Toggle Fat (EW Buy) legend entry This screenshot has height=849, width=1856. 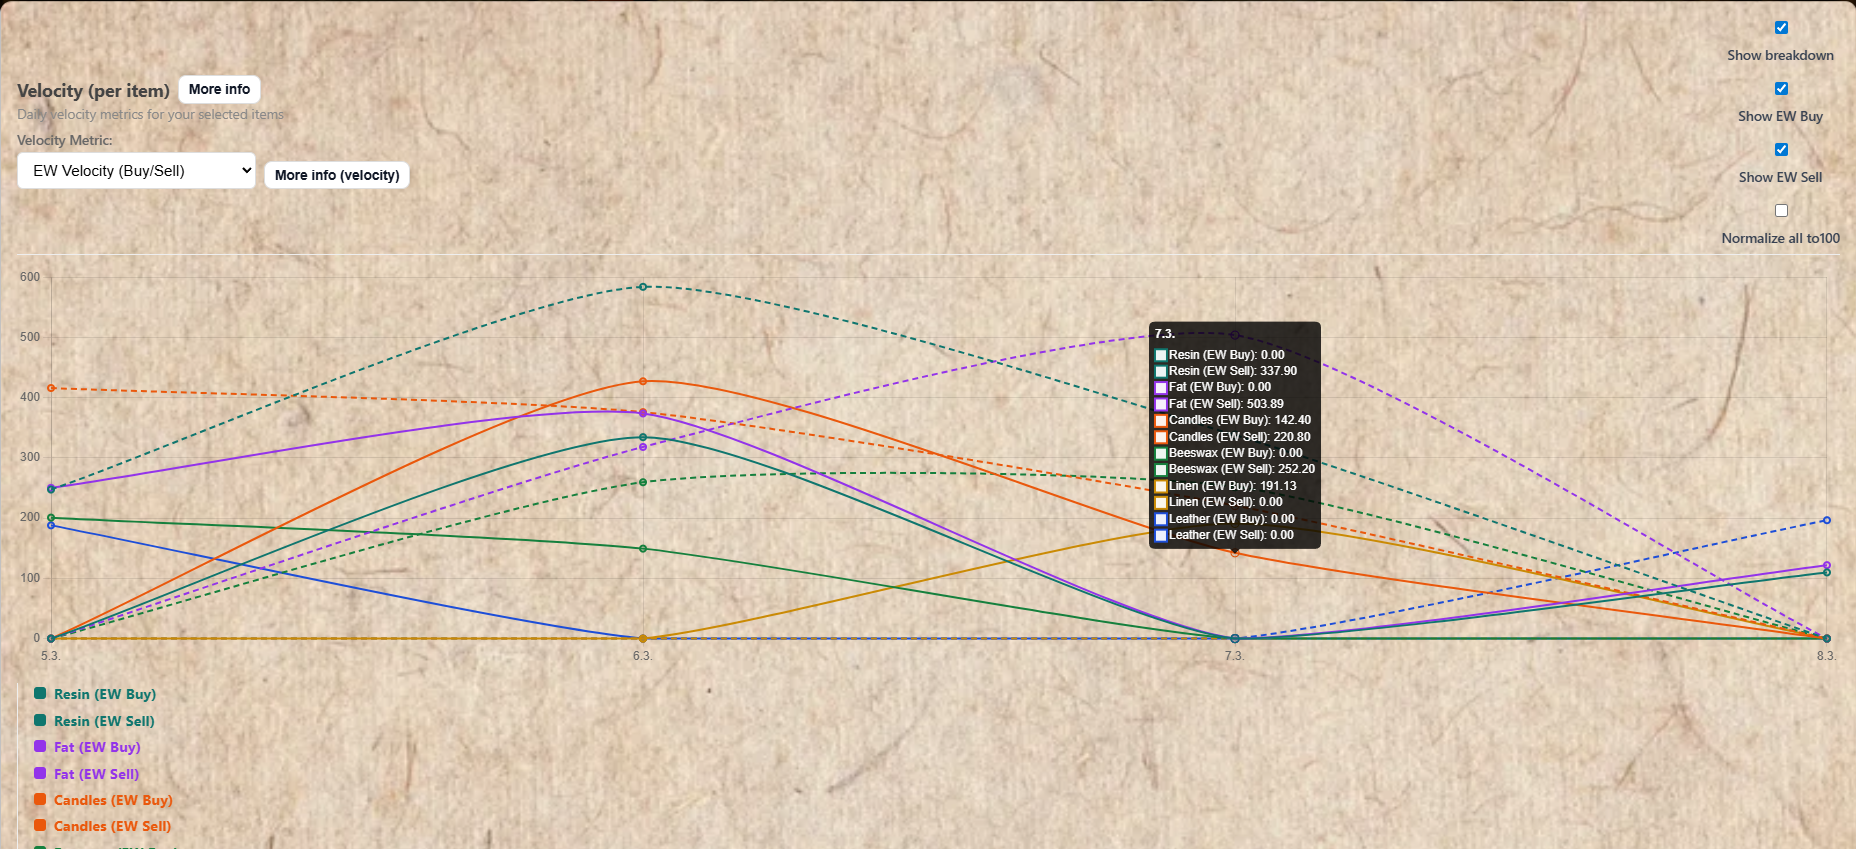coord(87,747)
